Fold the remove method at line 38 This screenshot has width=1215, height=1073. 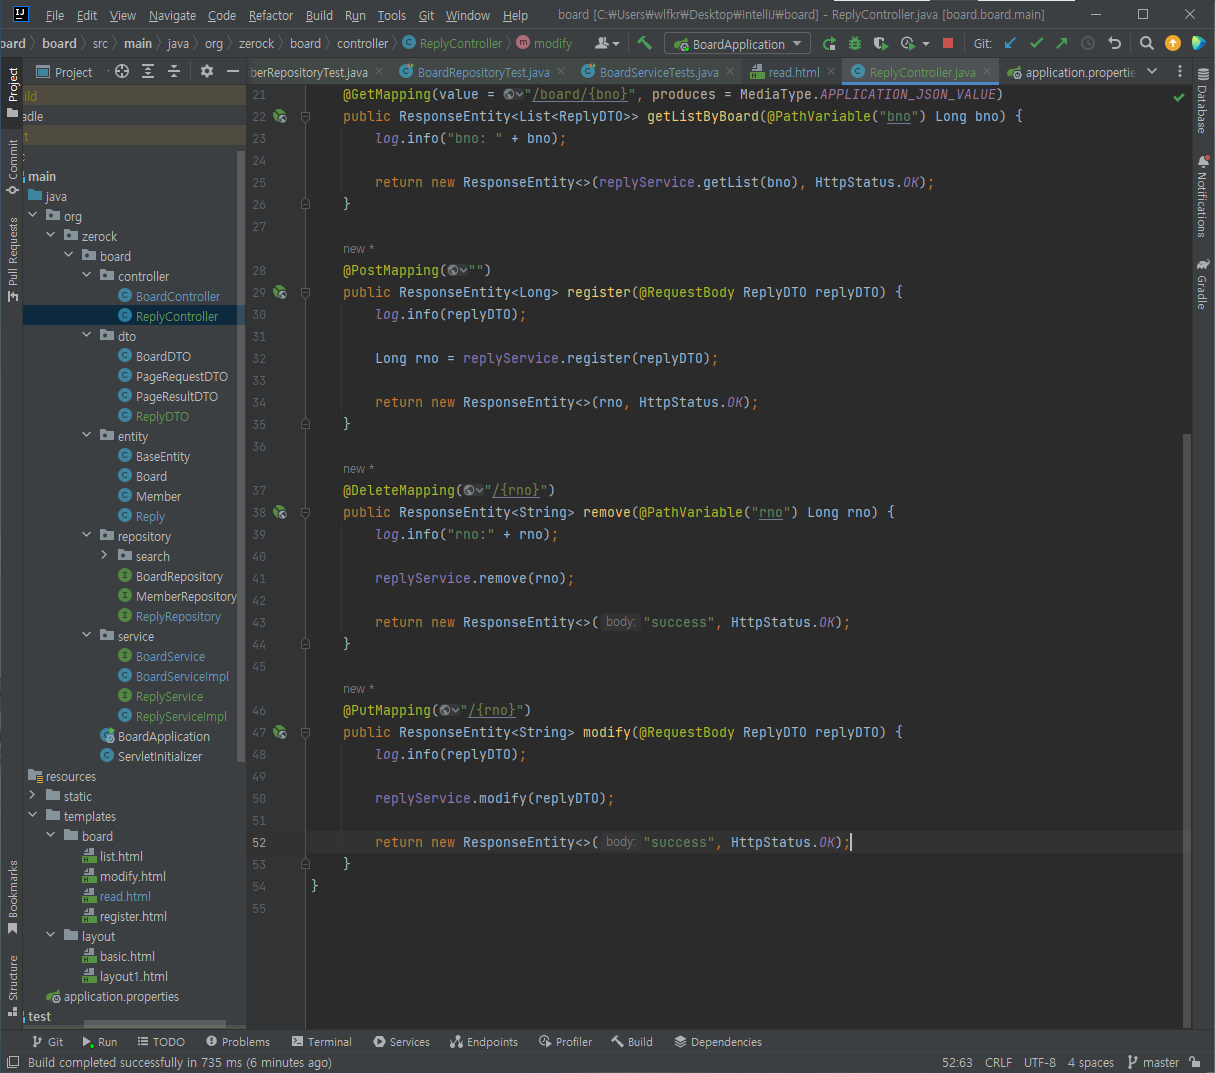pos(305,513)
